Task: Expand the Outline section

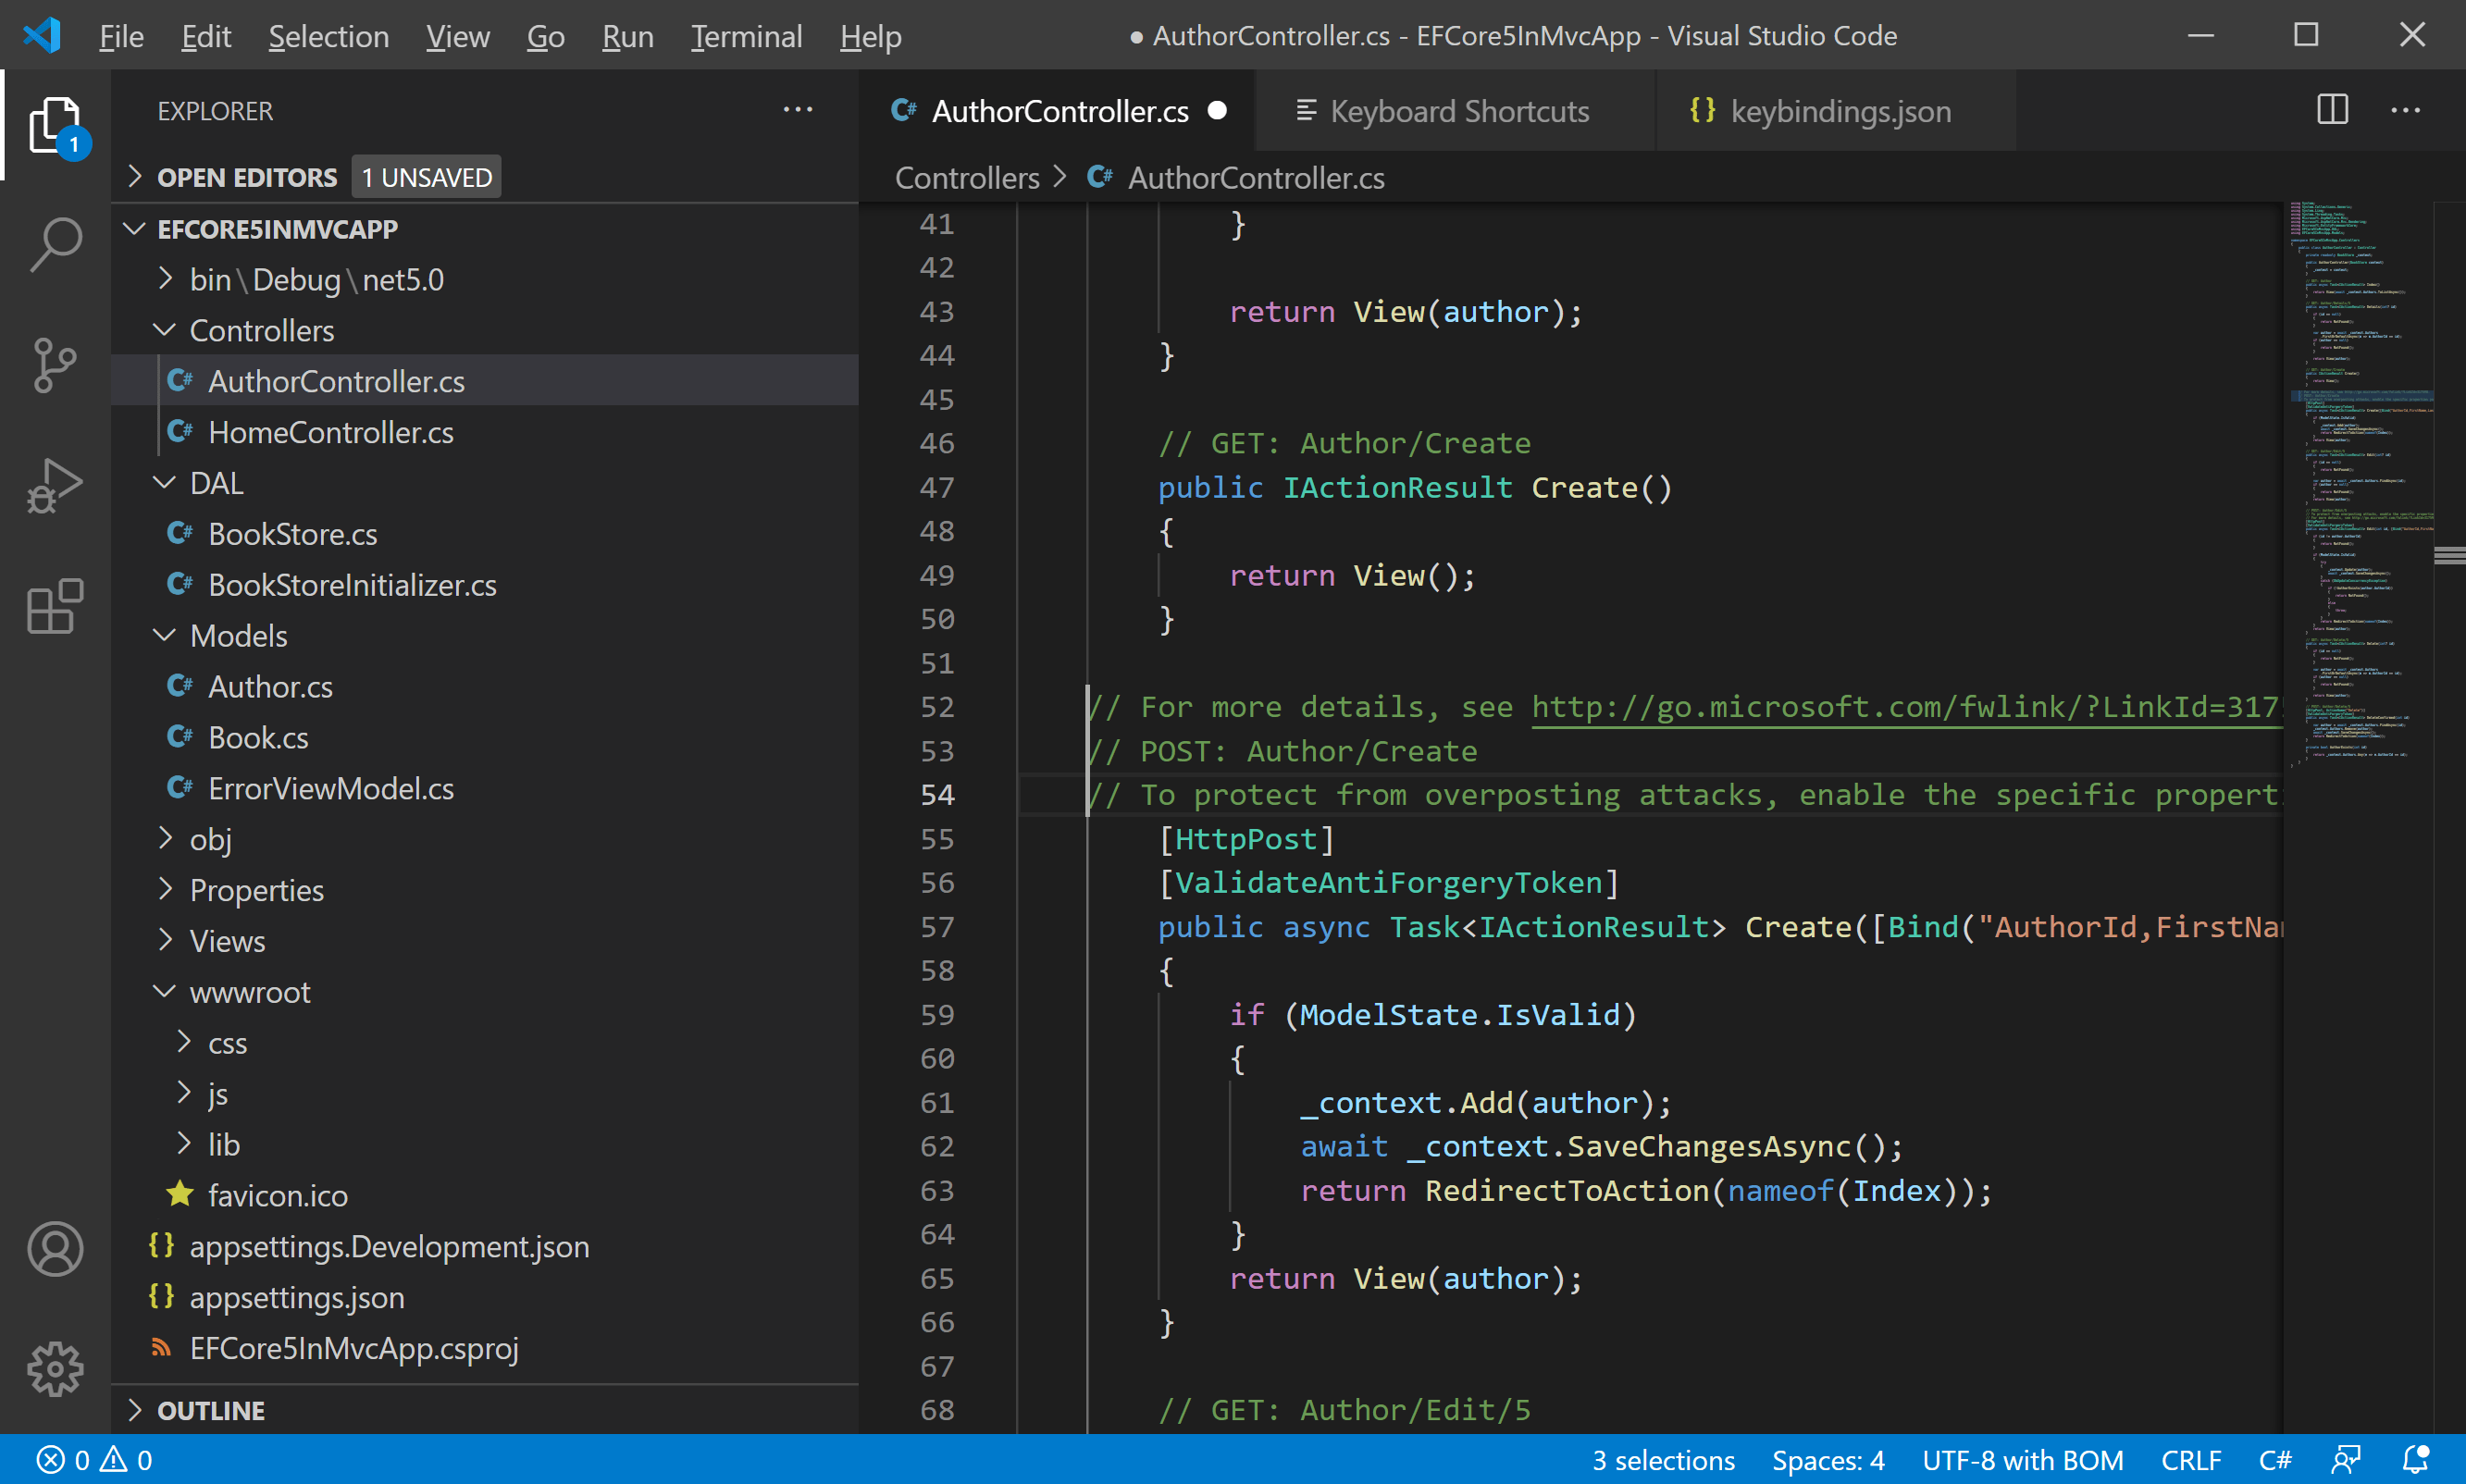Action: 485,1411
